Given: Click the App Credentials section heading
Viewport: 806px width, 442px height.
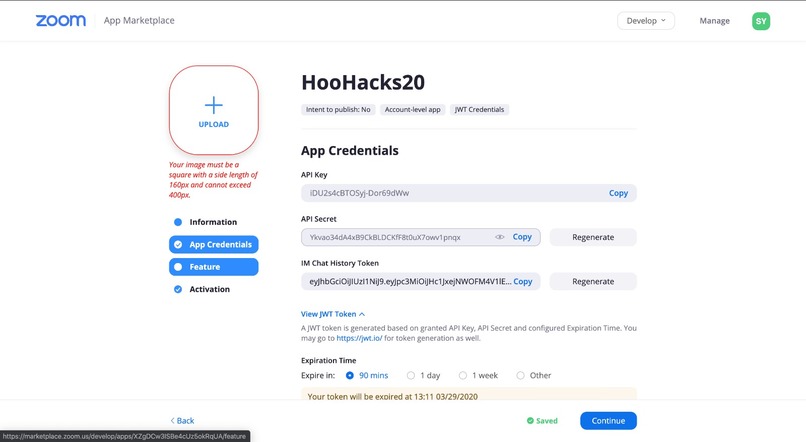Looking at the screenshot, I should tap(350, 151).
